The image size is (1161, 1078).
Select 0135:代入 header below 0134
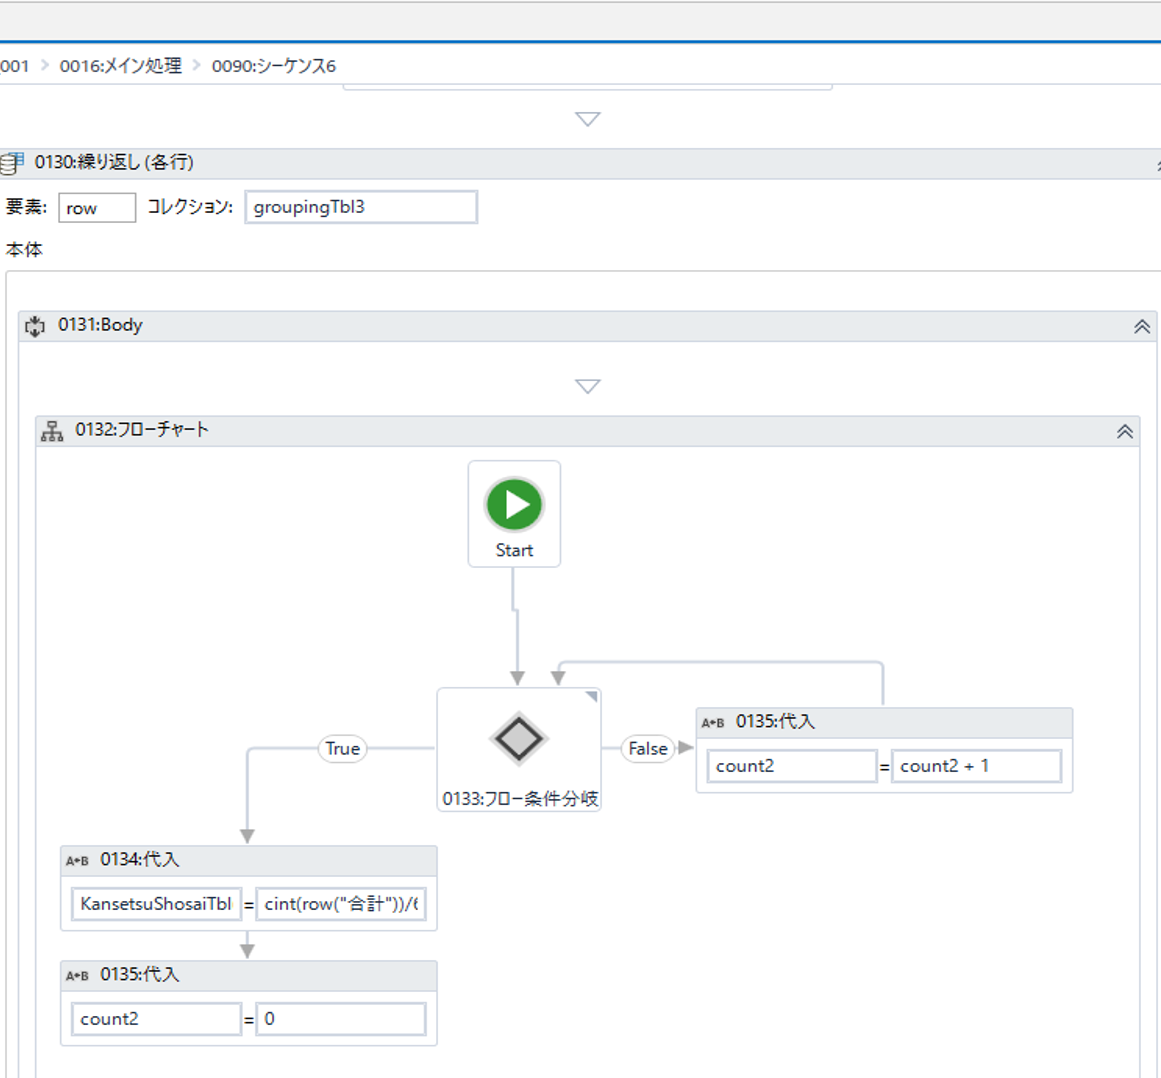point(249,976)
